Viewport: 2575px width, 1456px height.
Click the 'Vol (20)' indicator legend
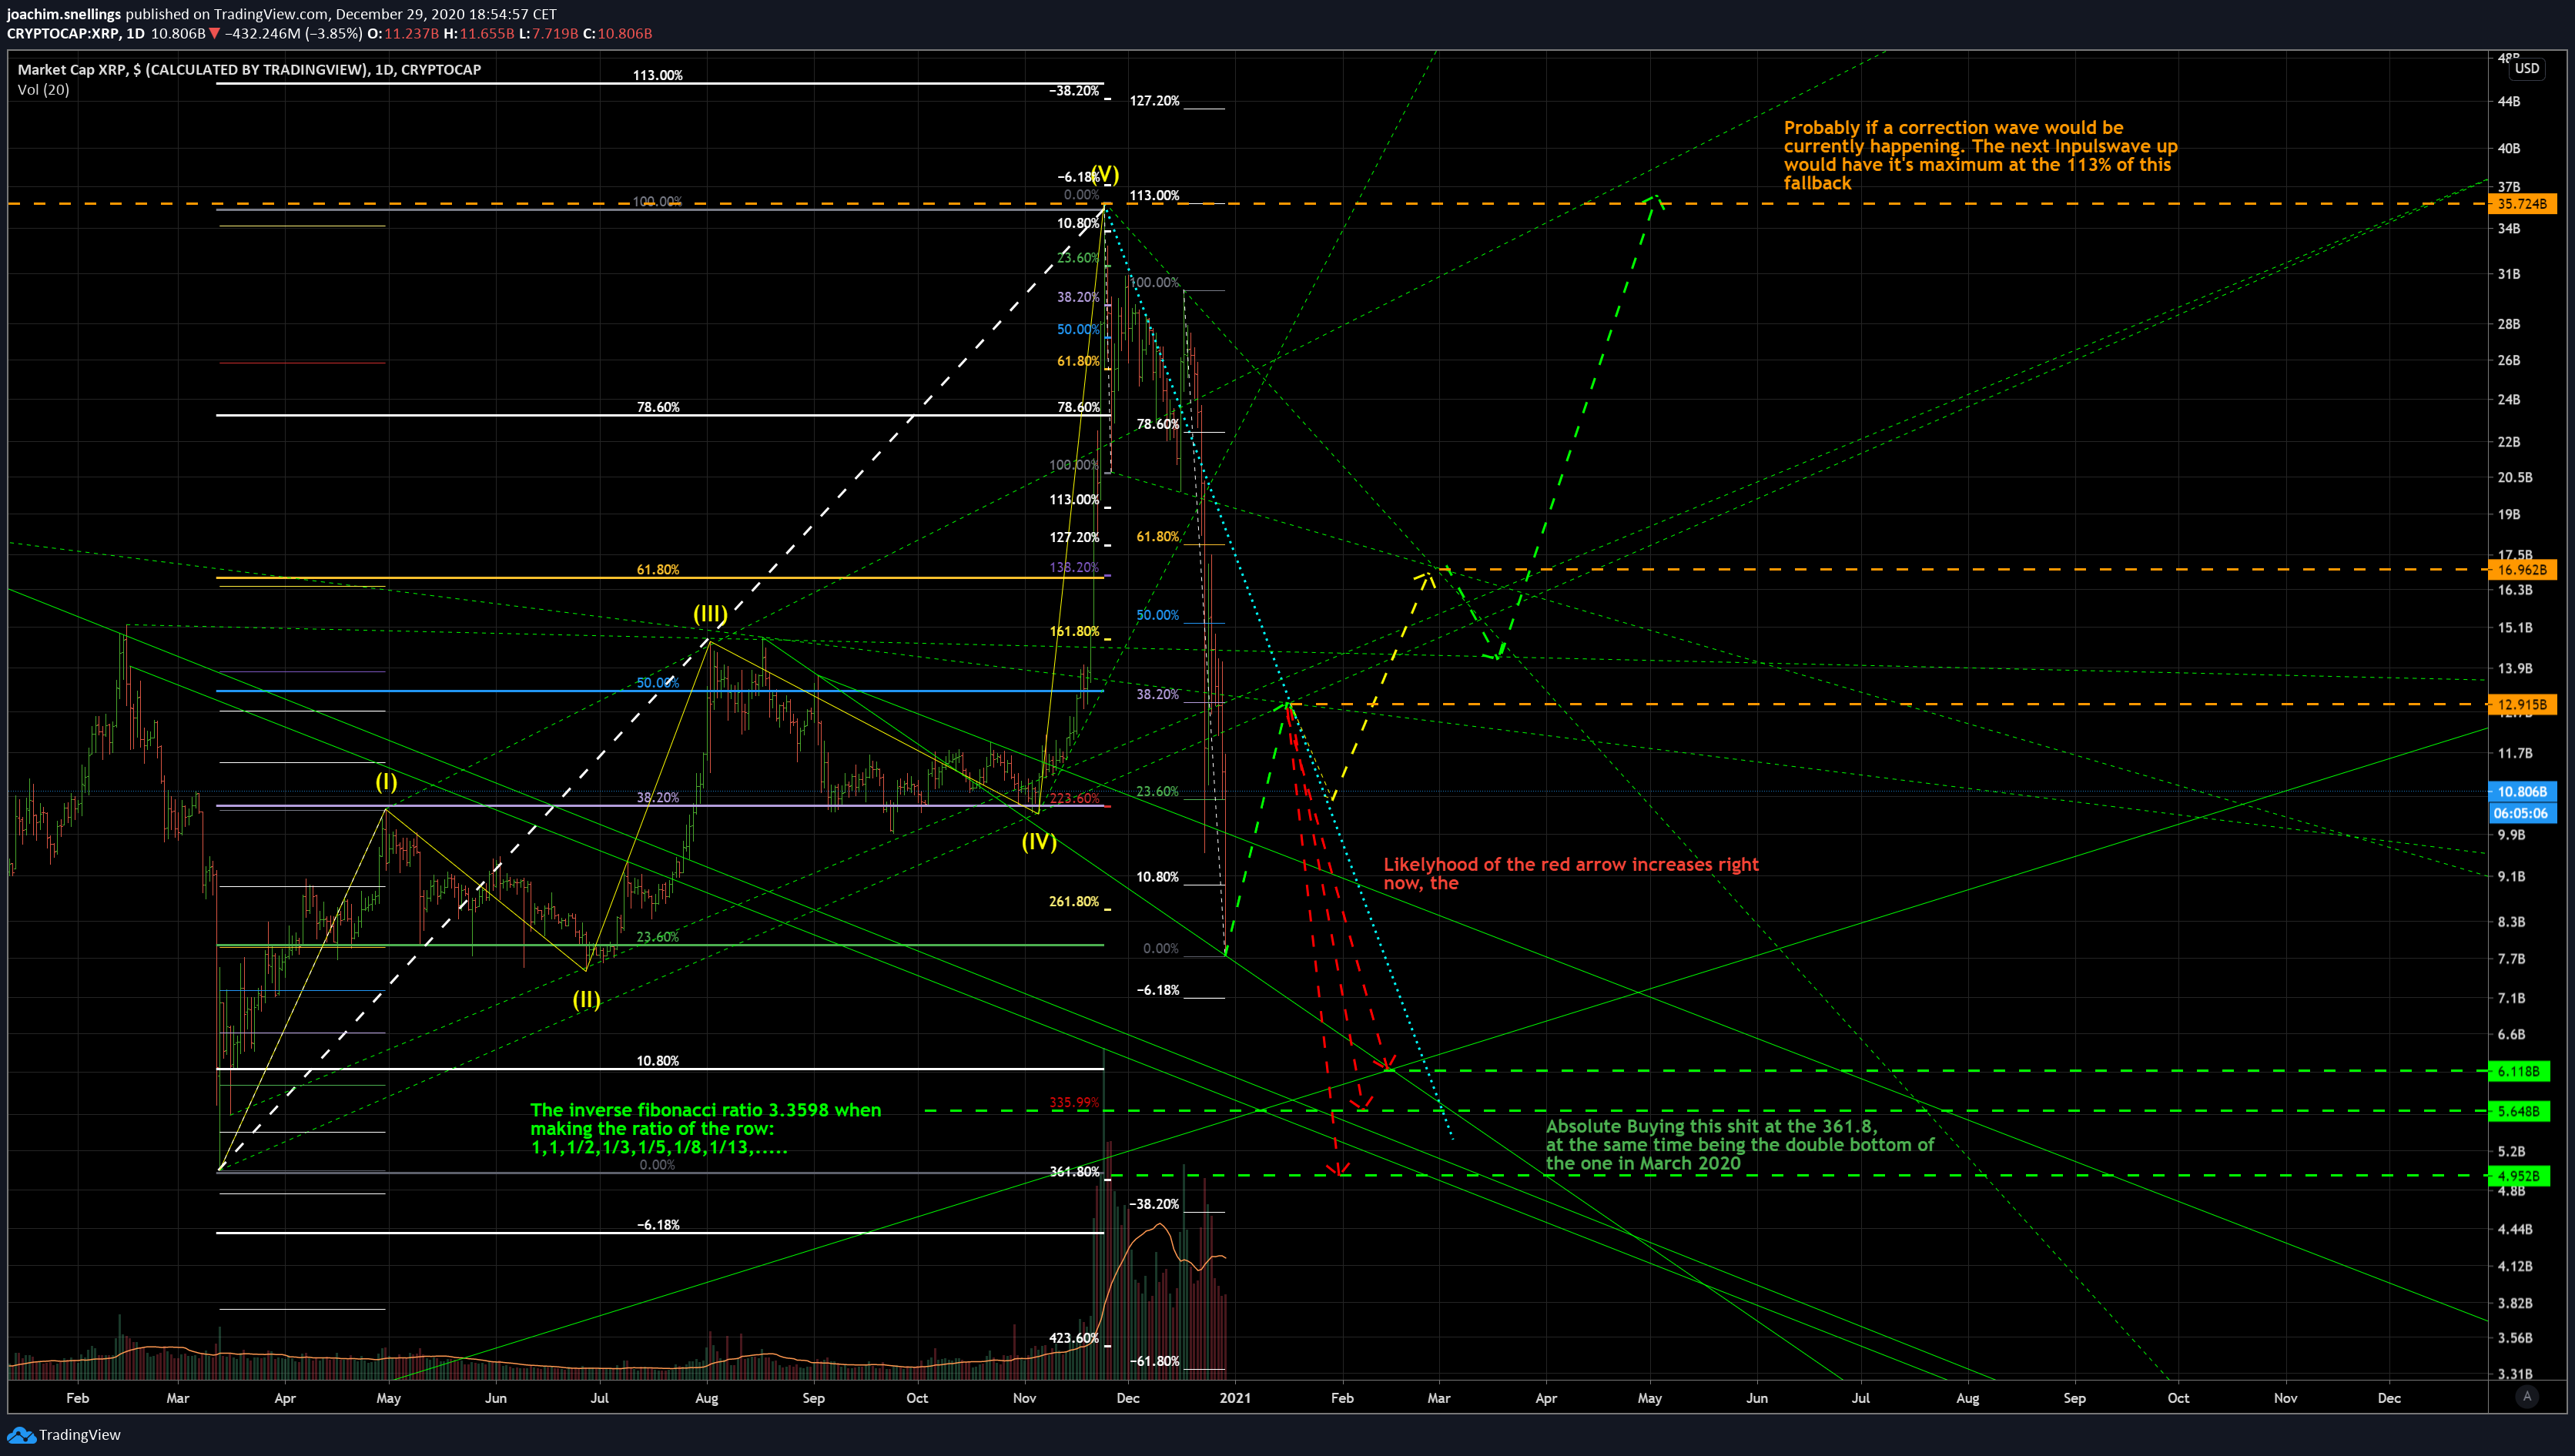click(43, 89)
